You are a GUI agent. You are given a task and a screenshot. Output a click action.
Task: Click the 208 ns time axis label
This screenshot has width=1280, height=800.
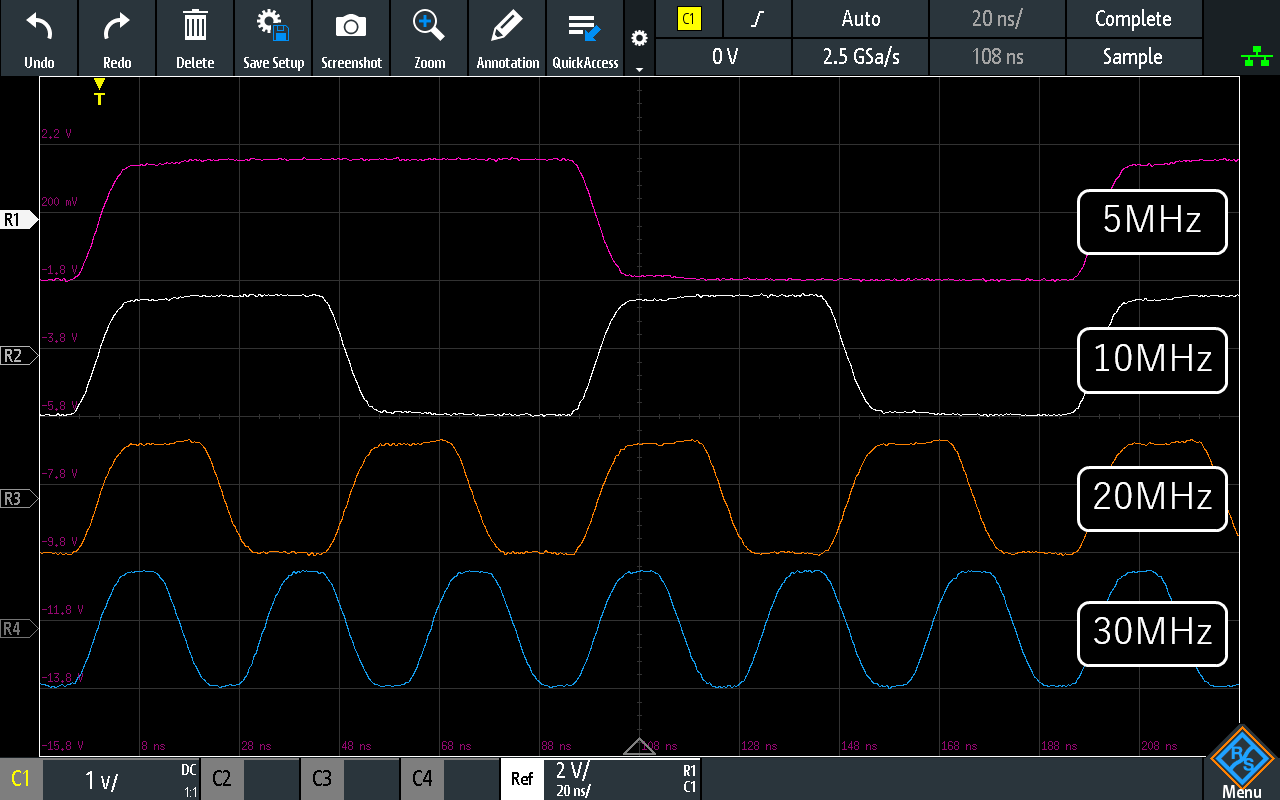click(x=1157, y=746)
